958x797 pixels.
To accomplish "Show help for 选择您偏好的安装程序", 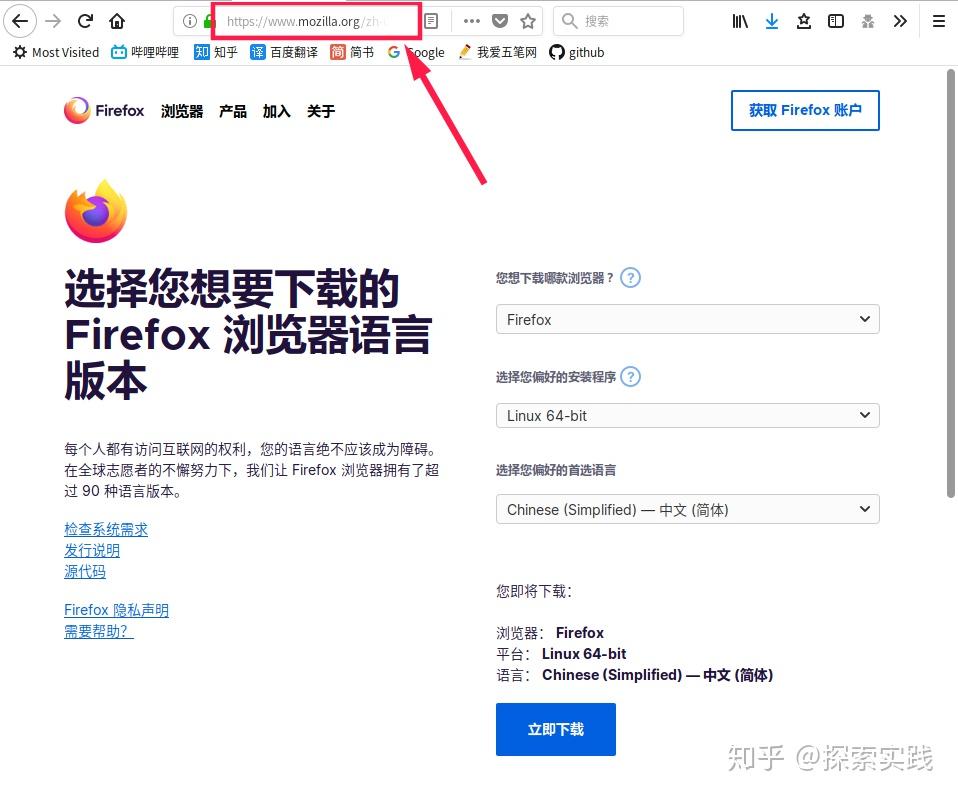I will click(631, 376).
